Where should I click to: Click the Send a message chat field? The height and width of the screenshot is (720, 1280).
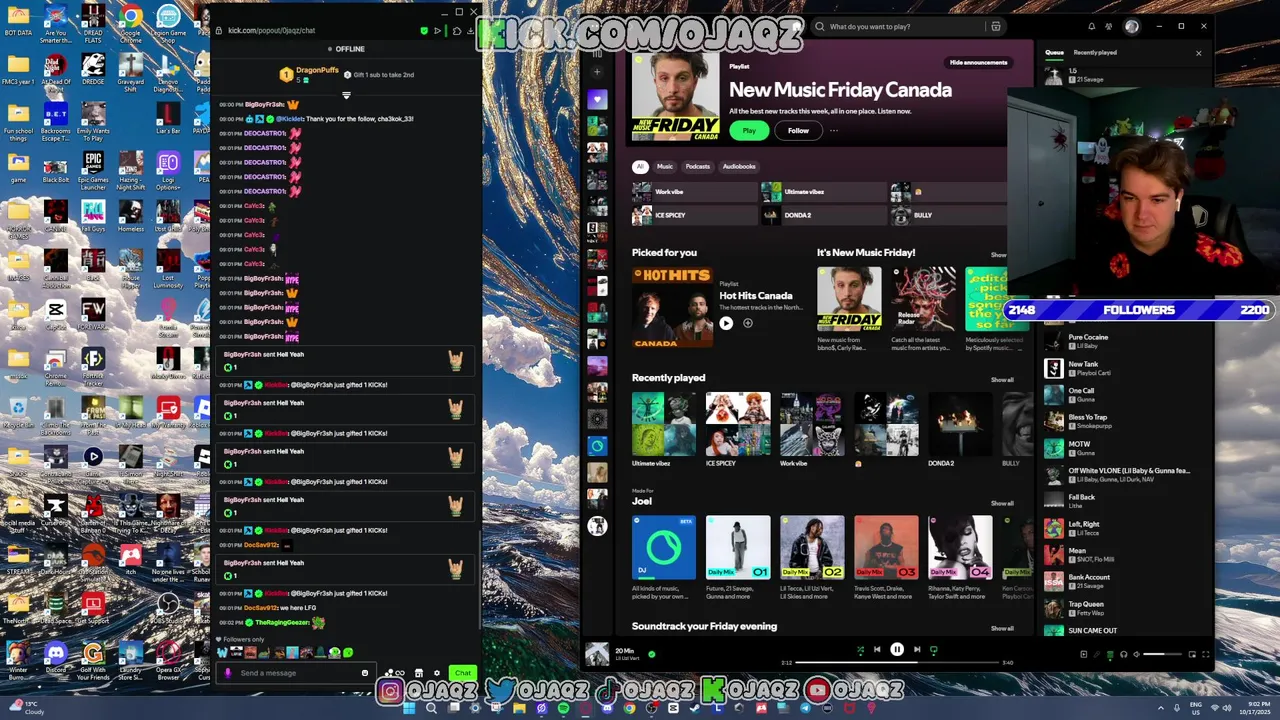click(x=298, y=673)
